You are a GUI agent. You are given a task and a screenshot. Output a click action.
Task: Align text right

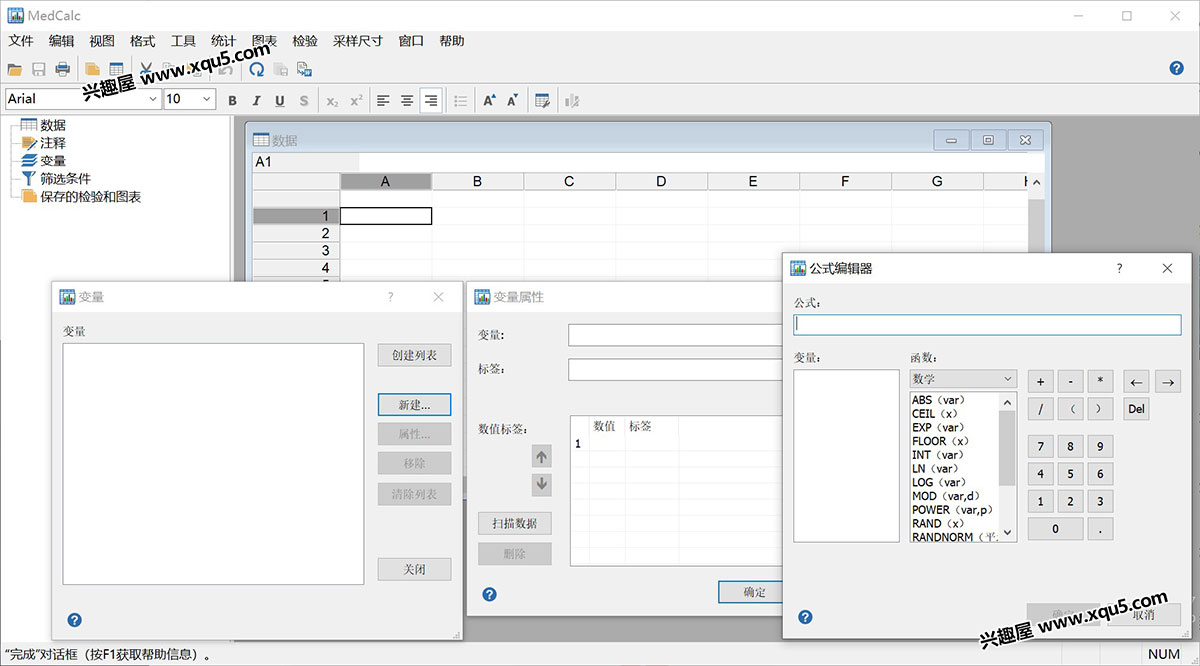click(431, 100)
